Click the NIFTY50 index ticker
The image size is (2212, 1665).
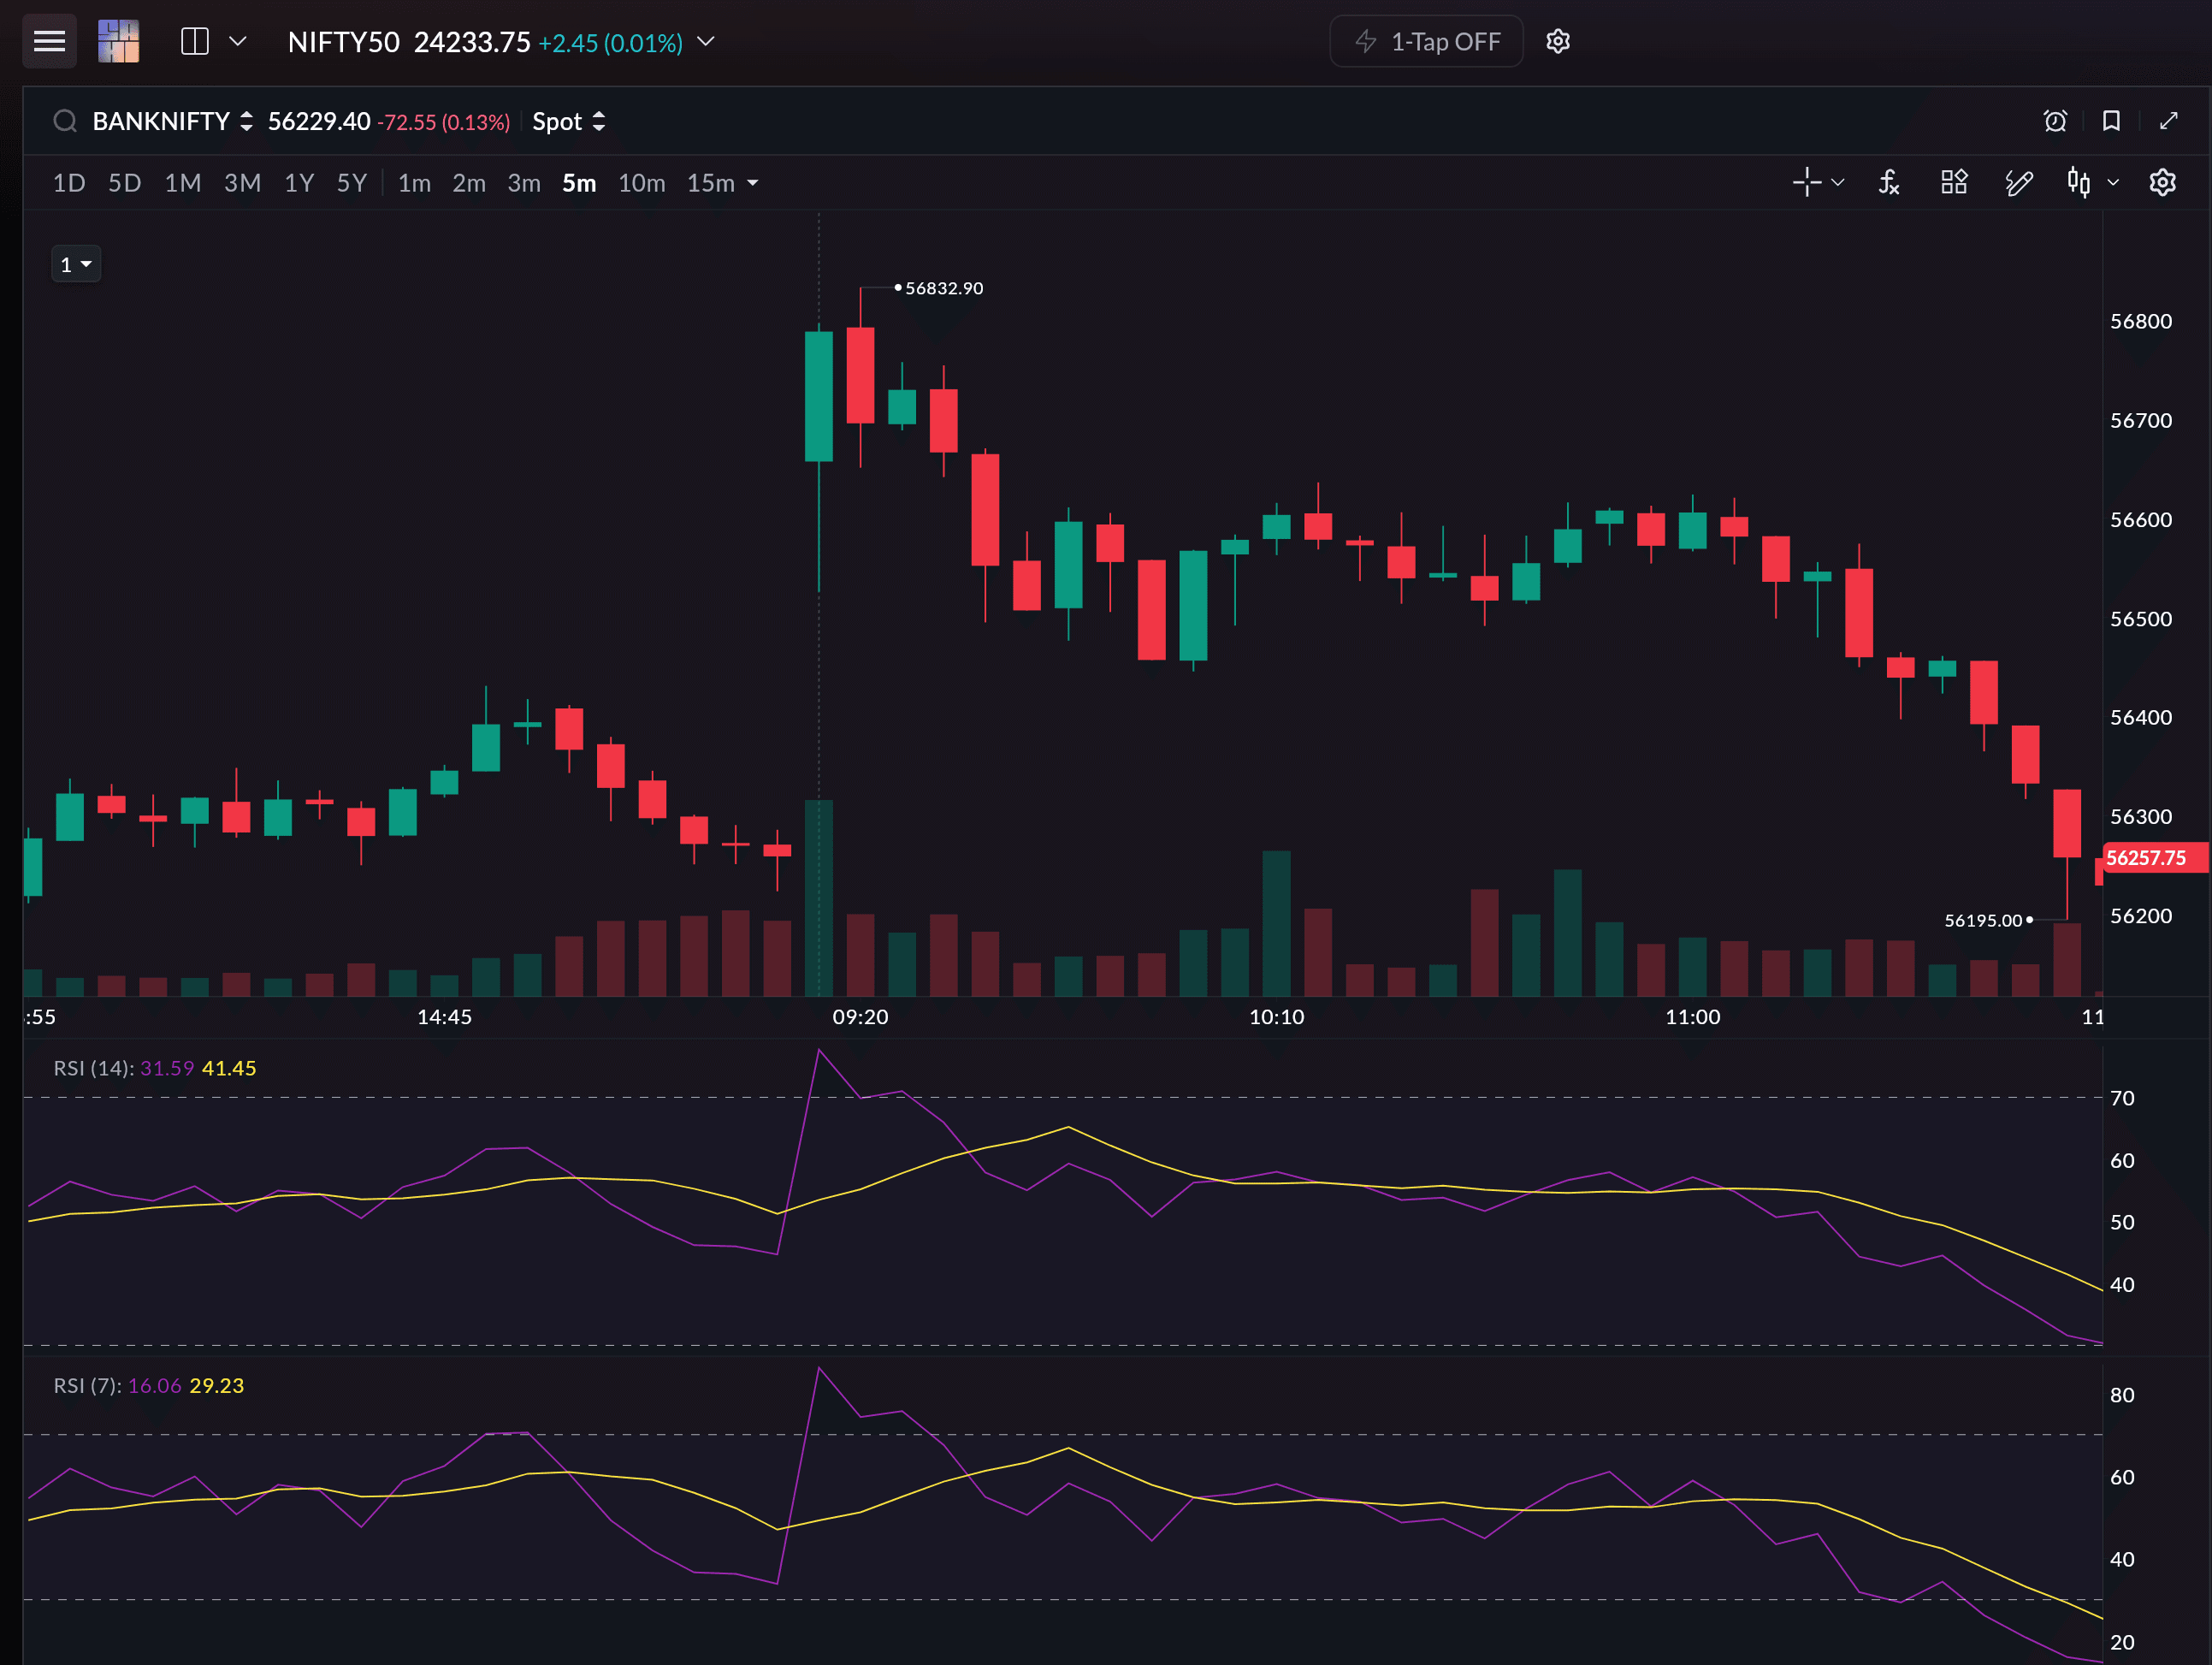click(343, 42)
